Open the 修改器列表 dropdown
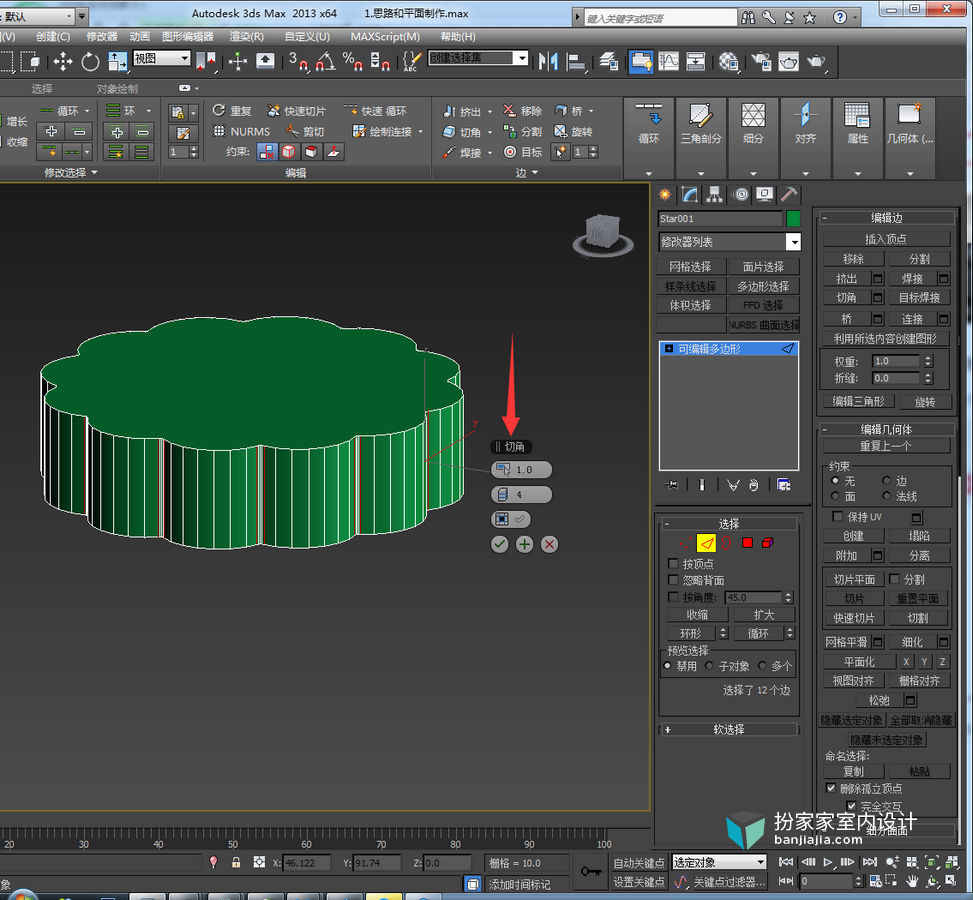Screen dimensions: 973x900 (x=729, y=241)
